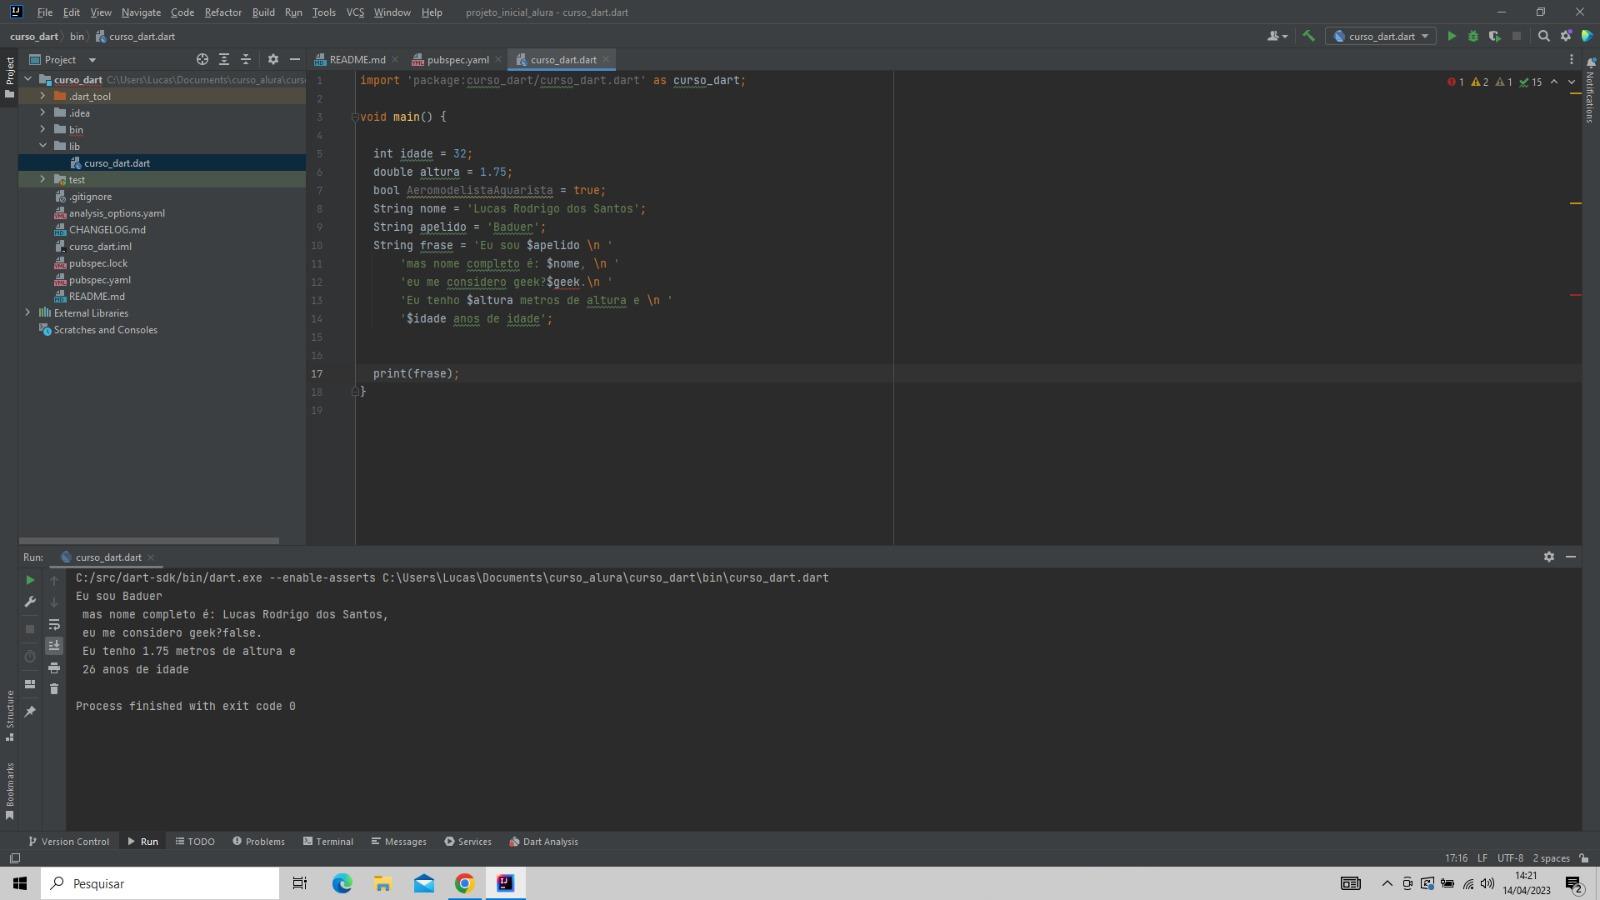Open editor tabs more-options menu
Screen dimensions: 1600x900
[x=1571, y=59]
